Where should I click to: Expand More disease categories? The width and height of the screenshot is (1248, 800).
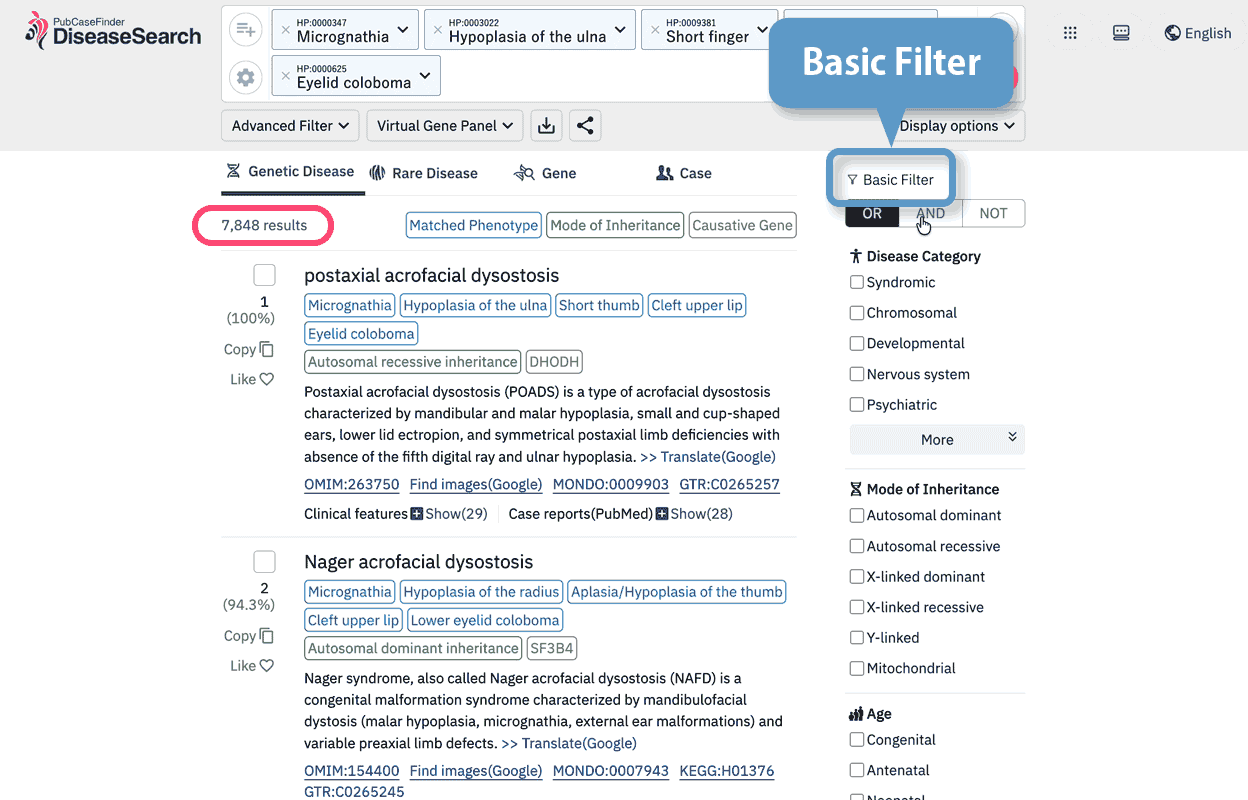[x=937, y=440]
